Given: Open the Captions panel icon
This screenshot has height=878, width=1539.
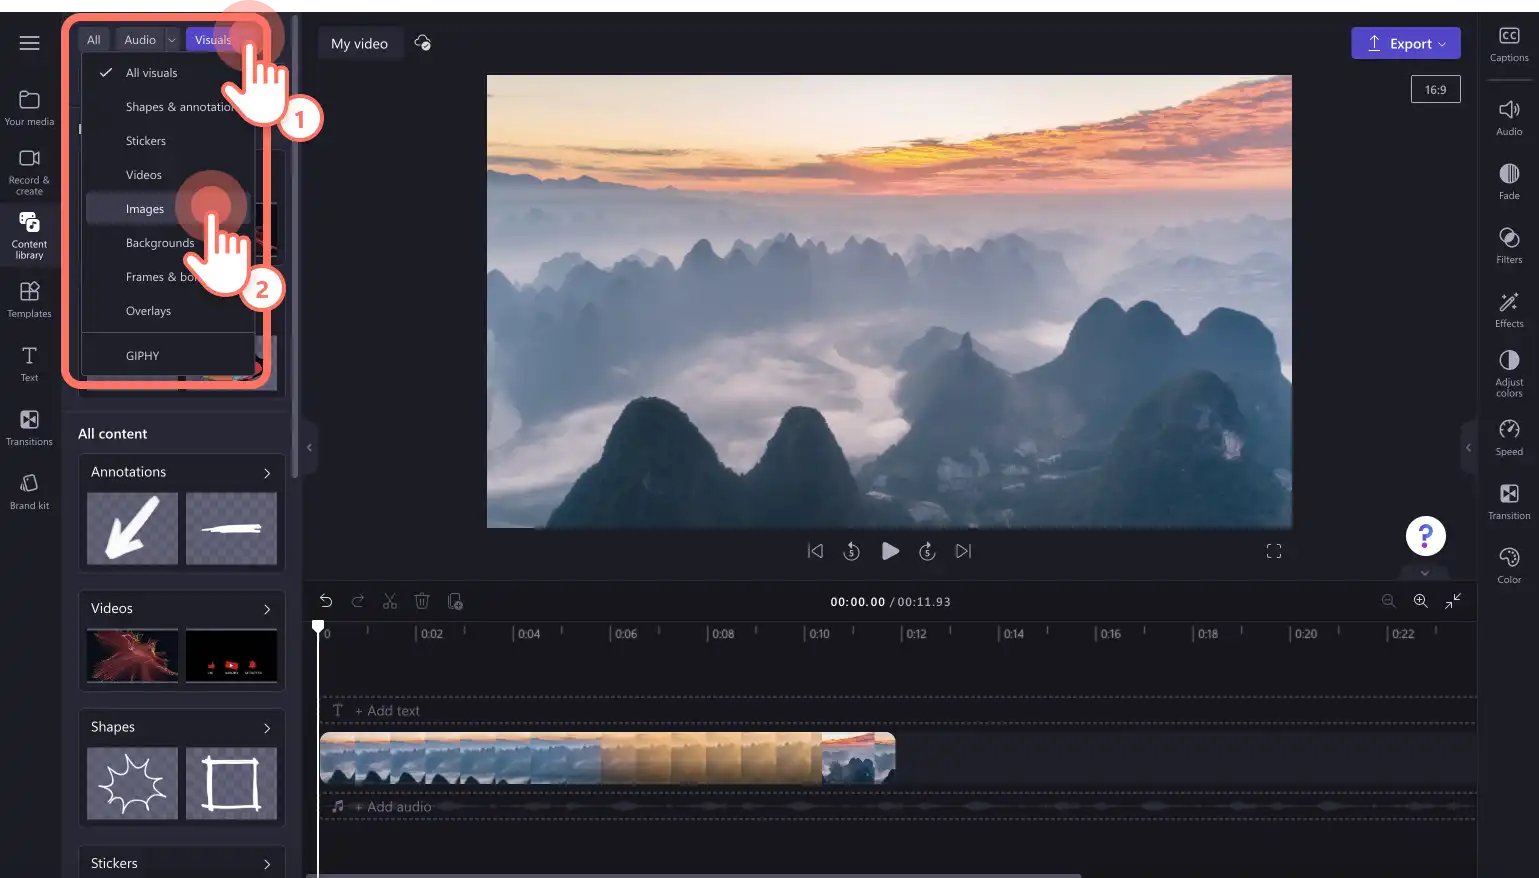Looking at the screenshot, I should (1509, 44).
